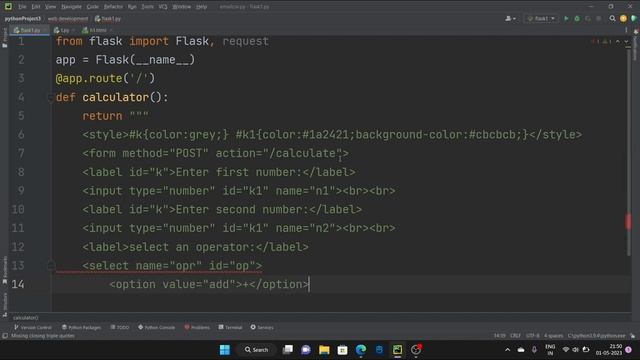Open the View menu
The width and height of the screenshot is (640, 360).
pyautogui.click(x=50, y=7)
